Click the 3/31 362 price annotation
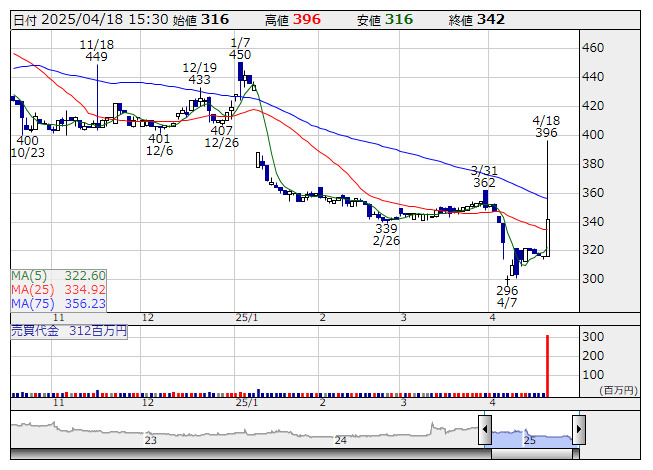Screen dimensions: 653x470 click(484, 177)
